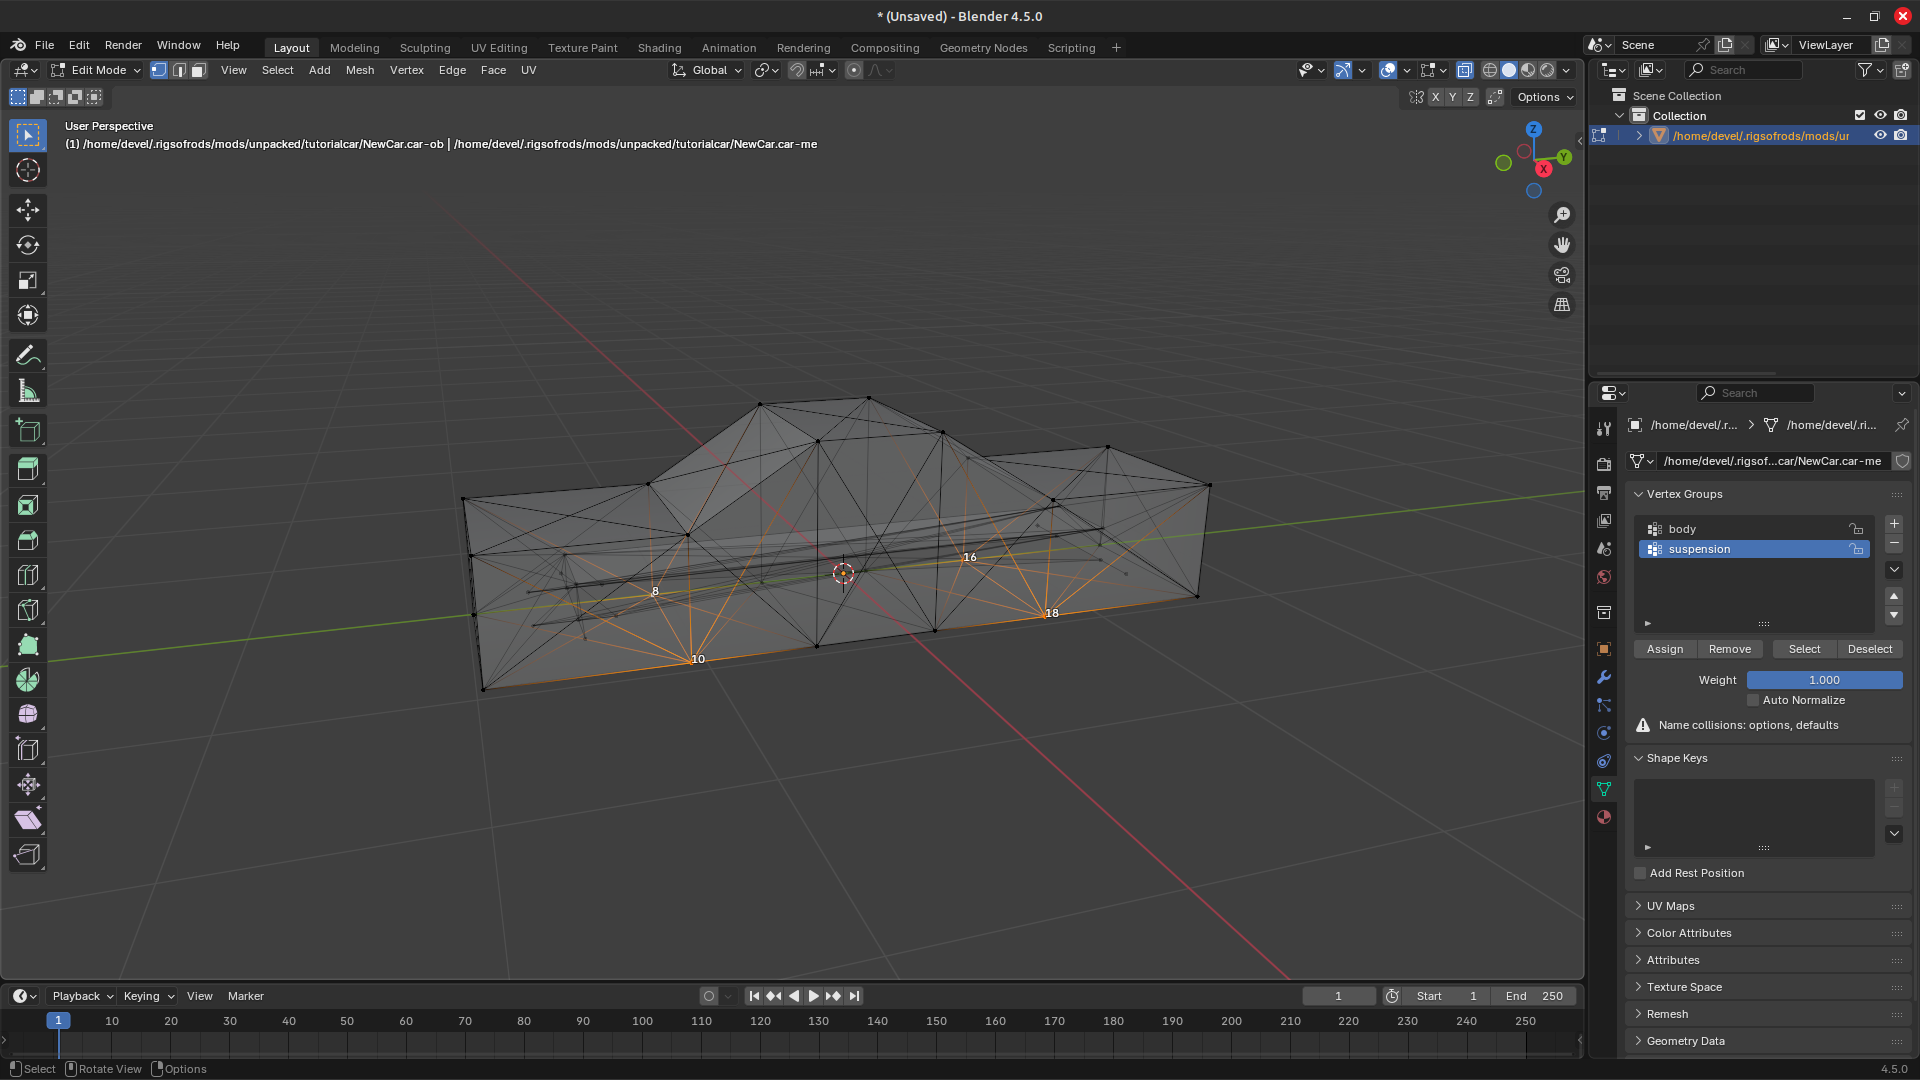Select the Knife tool
The image size is (1920, 1080).
pos(28,610)
